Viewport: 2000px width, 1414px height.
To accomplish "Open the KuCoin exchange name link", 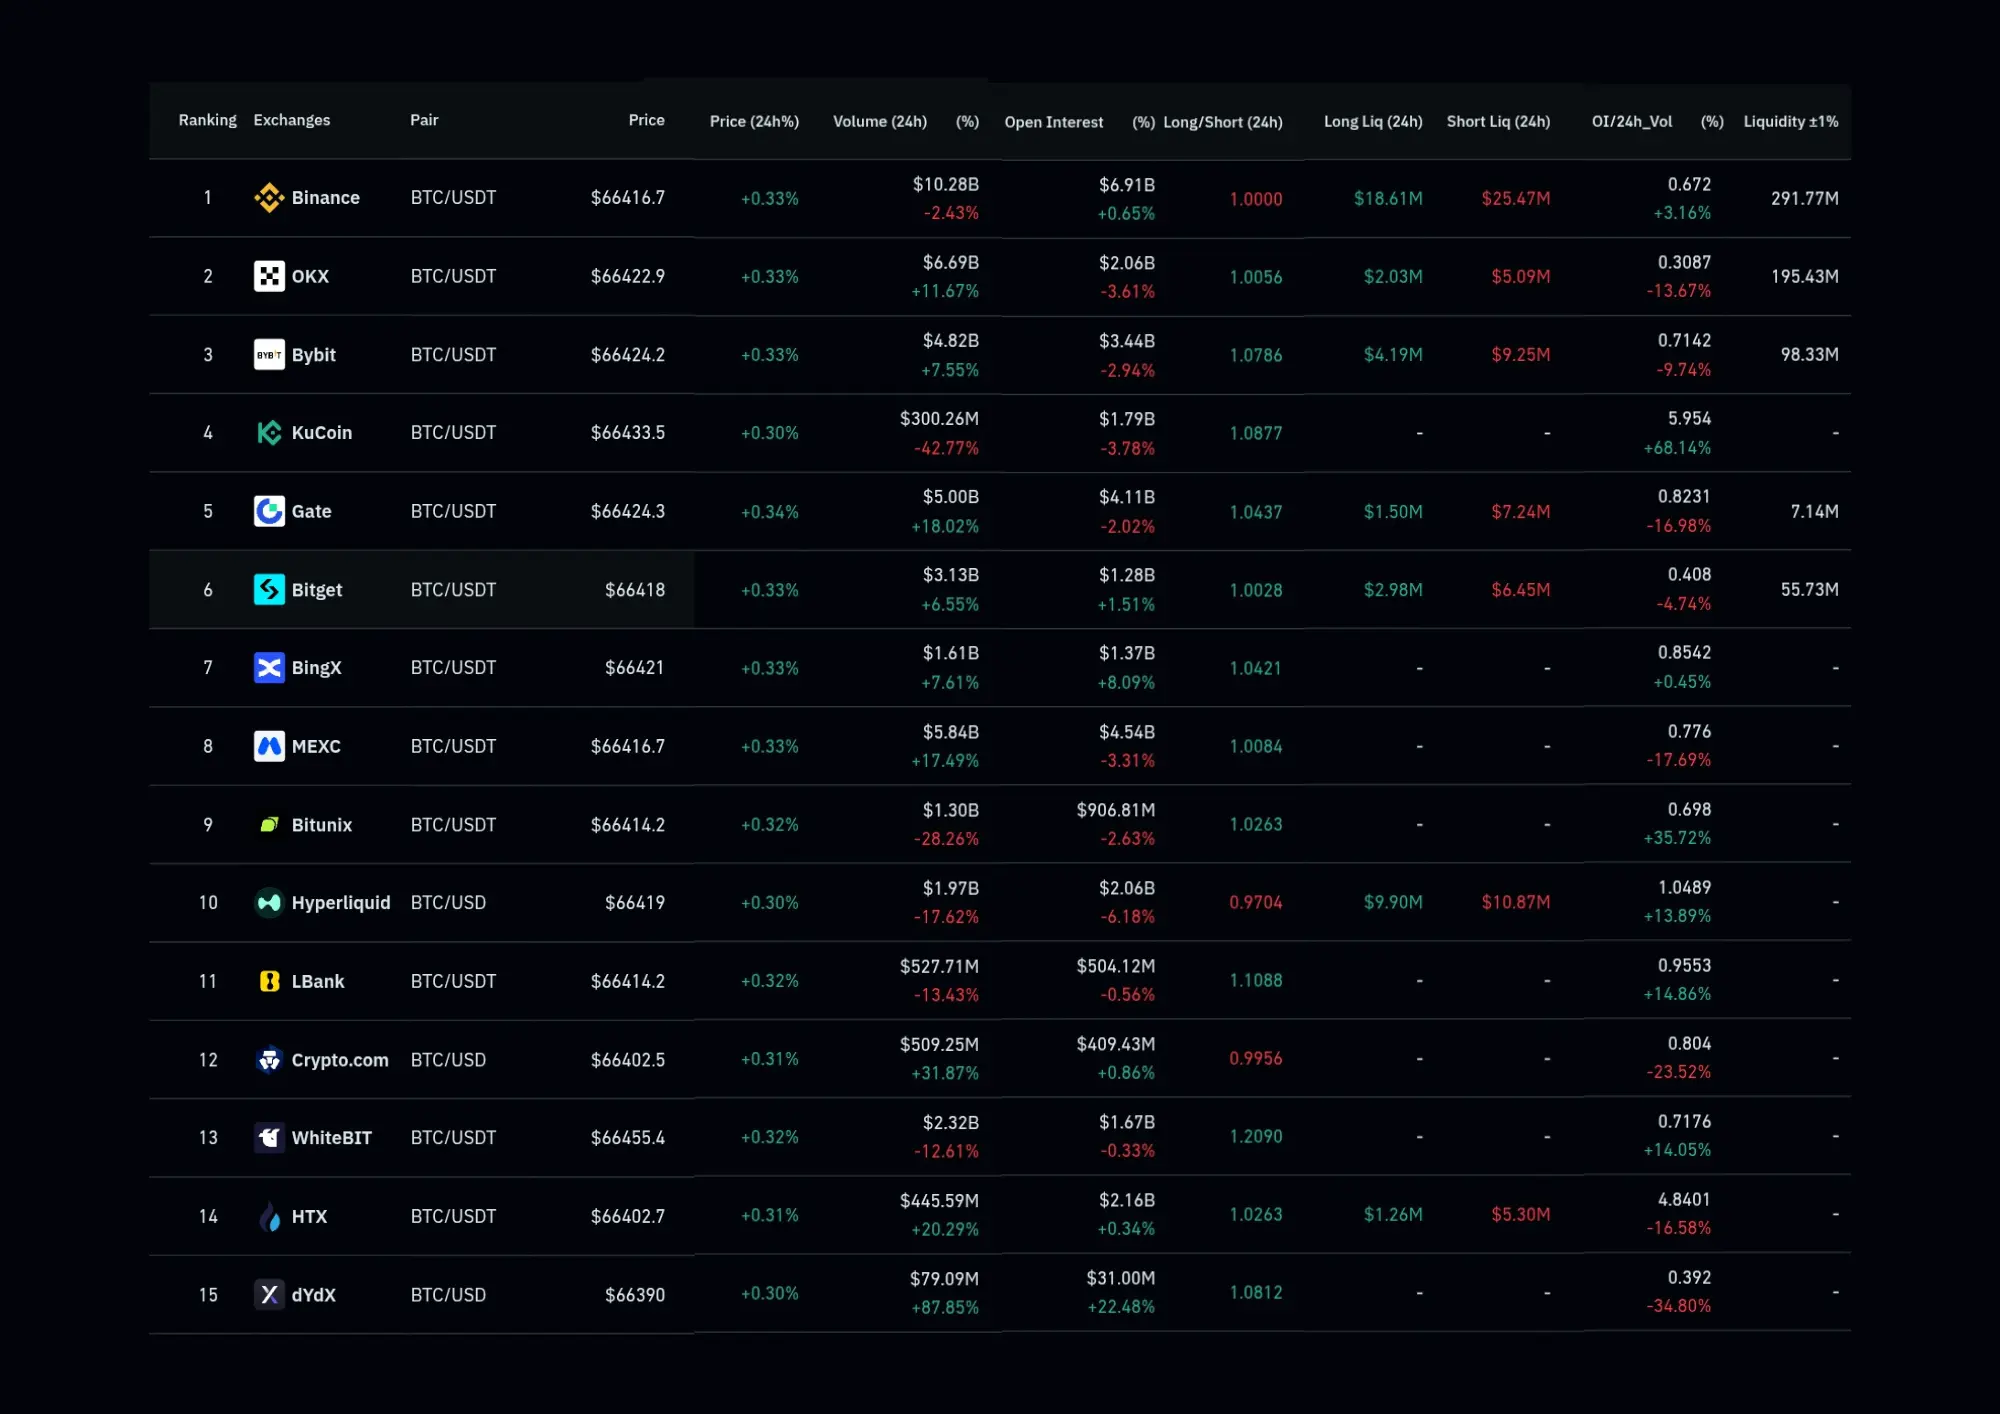I will pyautogui.click(x=322, y=432).
